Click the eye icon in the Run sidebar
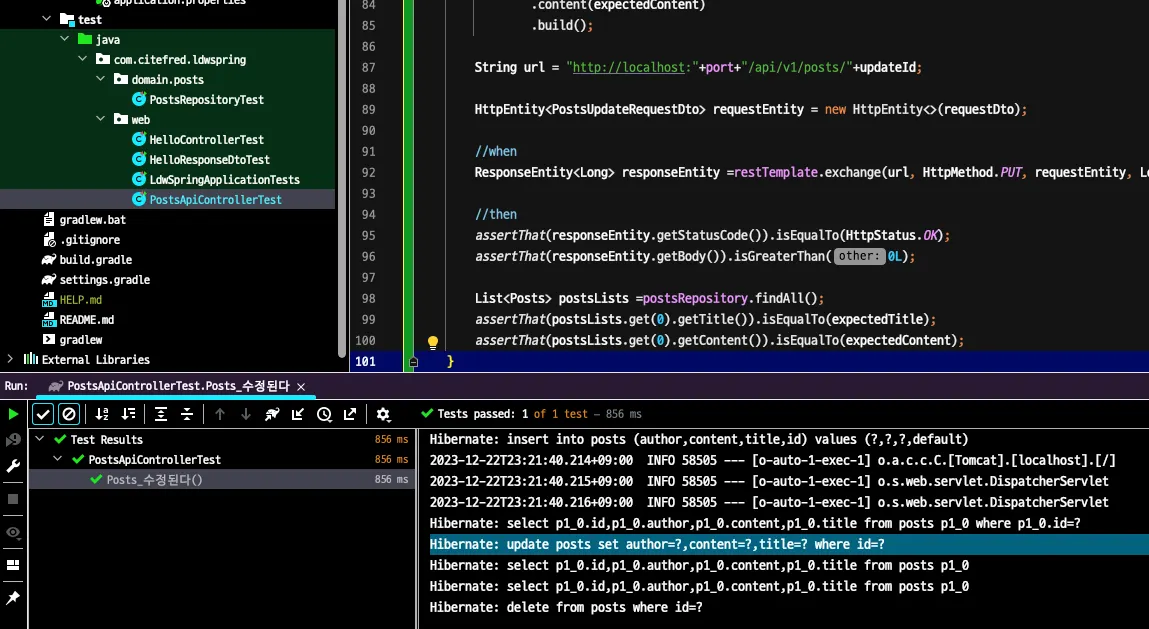1149x629 pixels. [13, 532]
